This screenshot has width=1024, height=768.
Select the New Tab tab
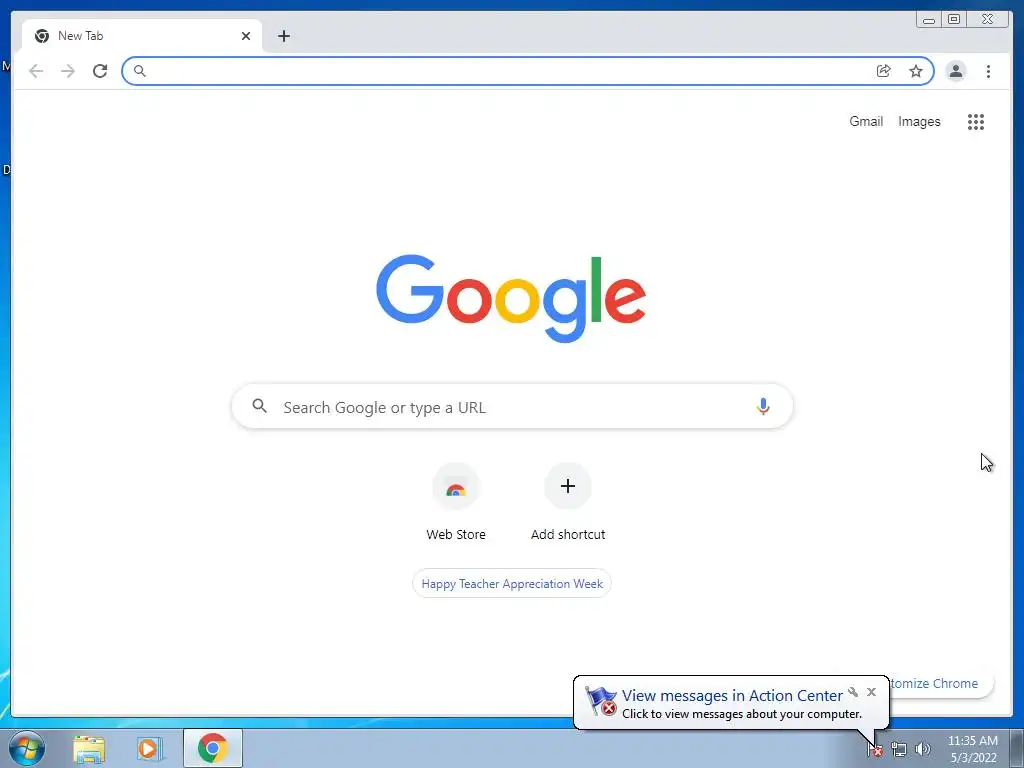[x=142, y=36]
